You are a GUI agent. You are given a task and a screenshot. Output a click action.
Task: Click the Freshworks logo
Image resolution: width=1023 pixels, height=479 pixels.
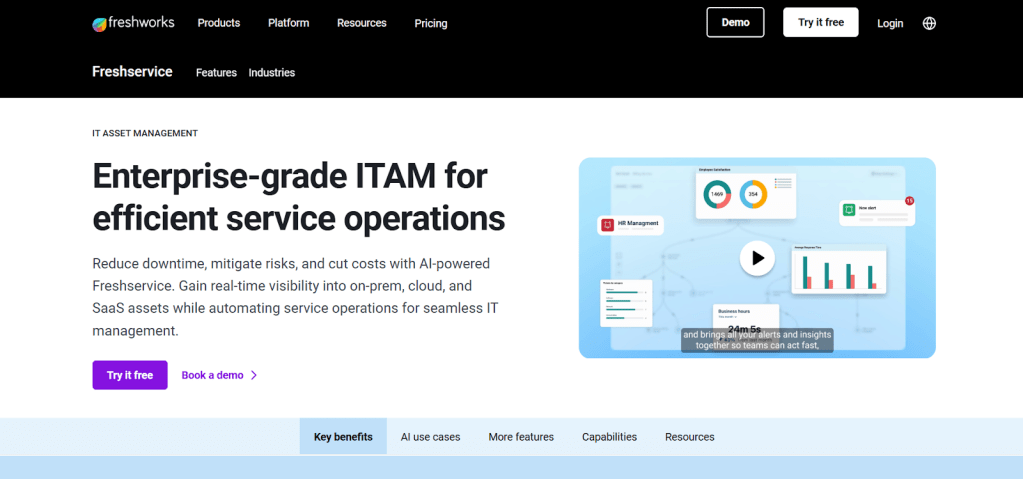coord(133,23)
